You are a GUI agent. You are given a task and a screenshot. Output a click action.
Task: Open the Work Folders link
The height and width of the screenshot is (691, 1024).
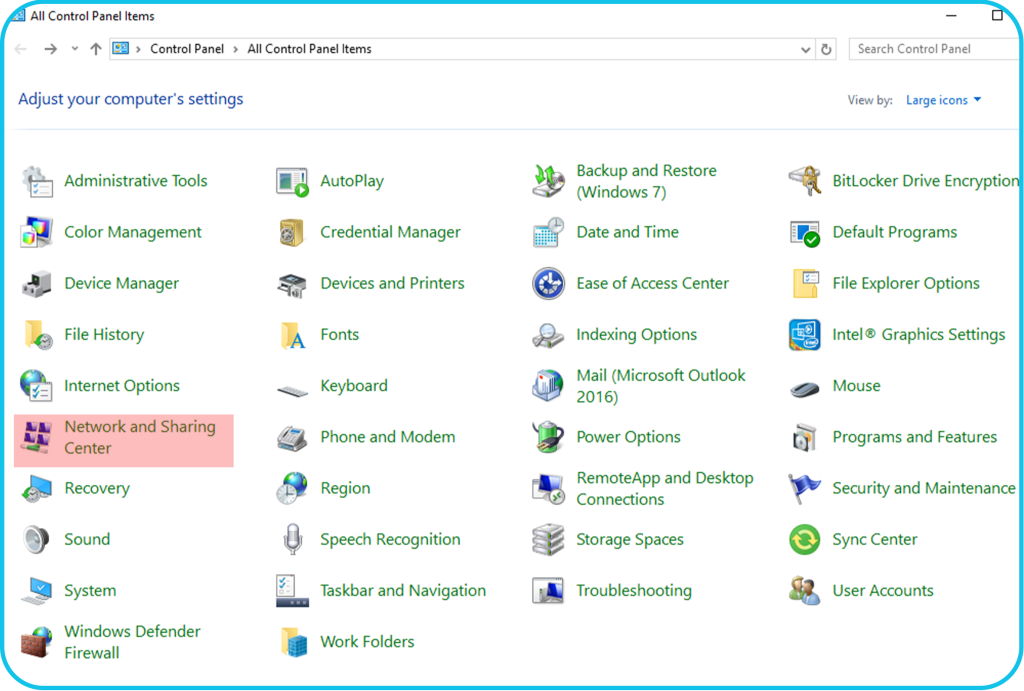367,642
